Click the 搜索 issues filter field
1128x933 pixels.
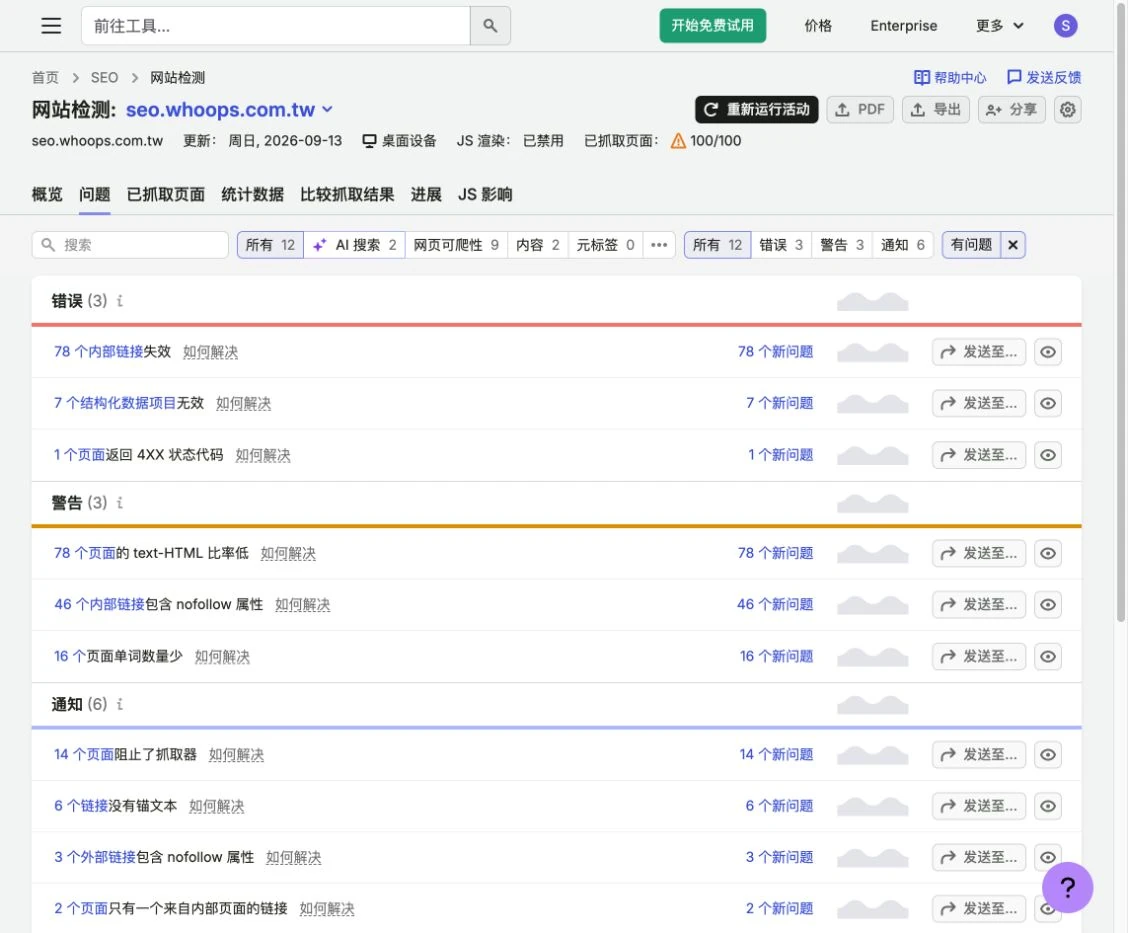coord(130,245)
